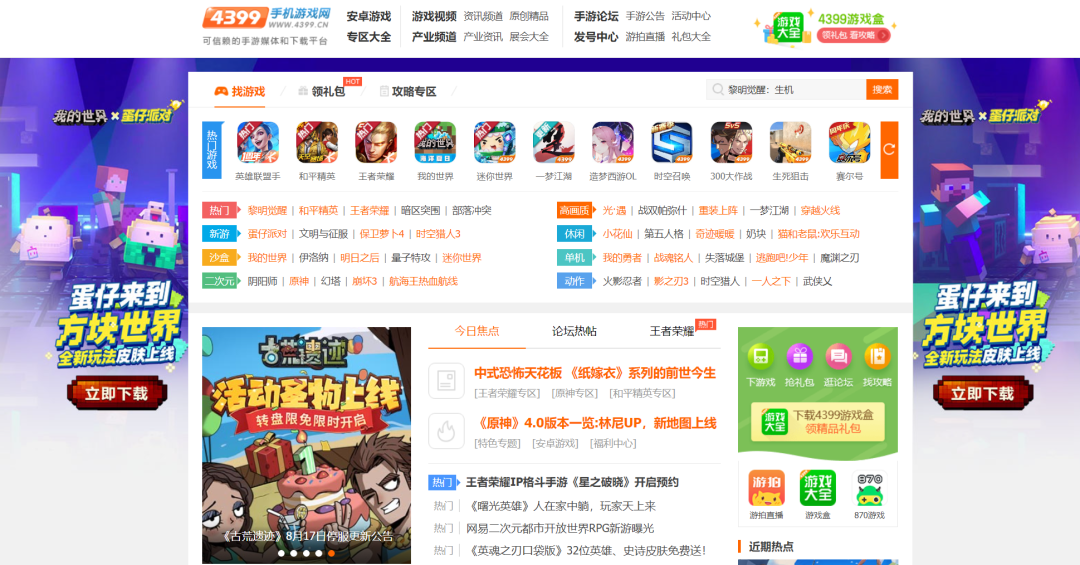Click the orange 搜索 button
The image size is (1080, 565).
[882, 90]
